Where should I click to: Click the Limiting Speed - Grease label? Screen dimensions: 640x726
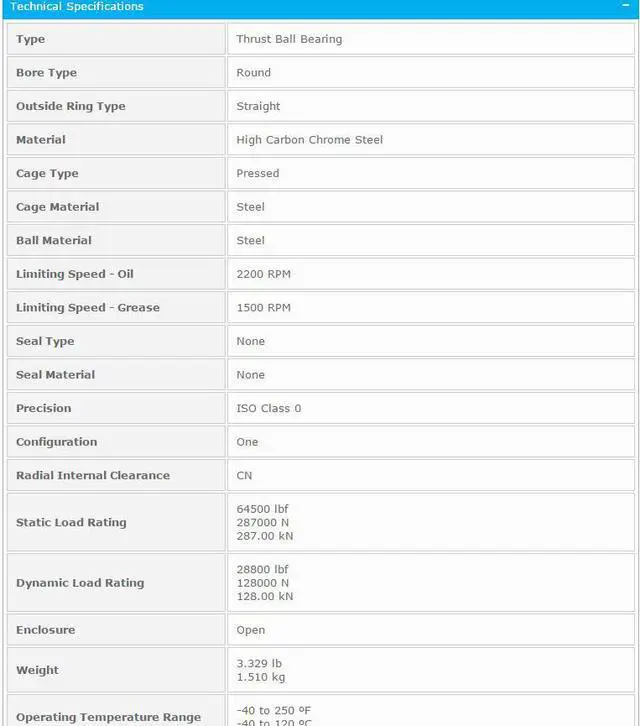[88, 308]
